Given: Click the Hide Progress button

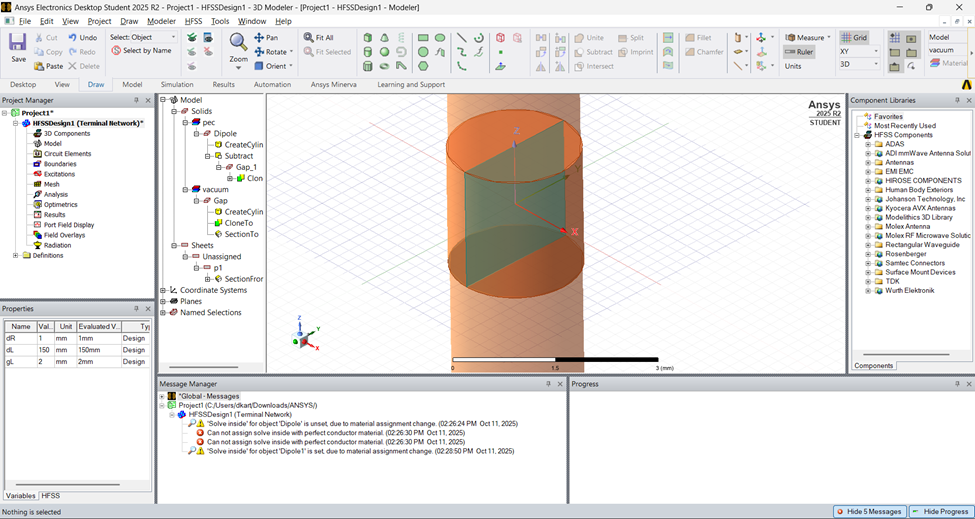Looking at the screenshot, I should [940, 511].
